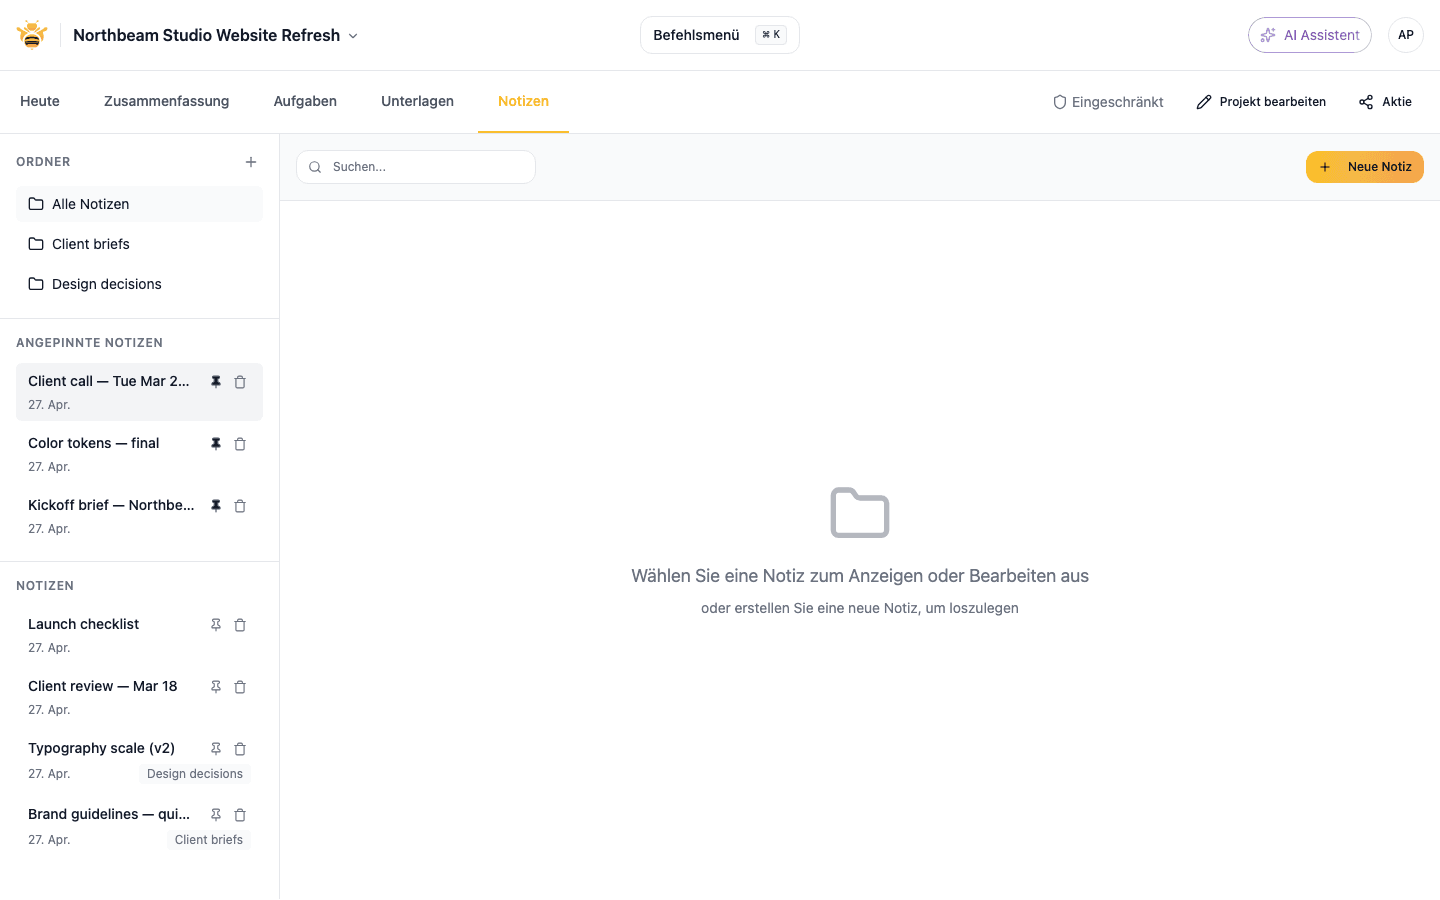
Task: Unpin the Color tokens — final note
Action: 215,443
